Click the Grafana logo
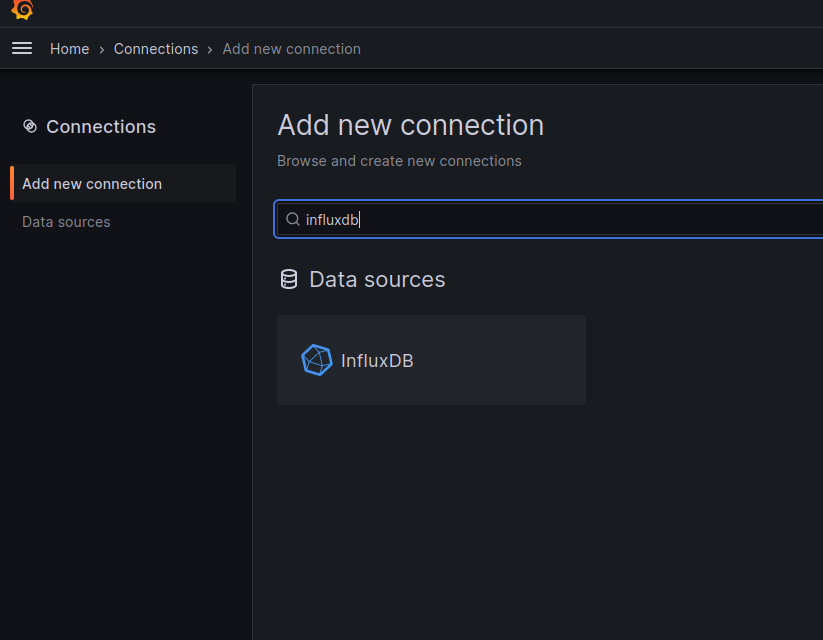The image size is (823, 640). [22, 9]
